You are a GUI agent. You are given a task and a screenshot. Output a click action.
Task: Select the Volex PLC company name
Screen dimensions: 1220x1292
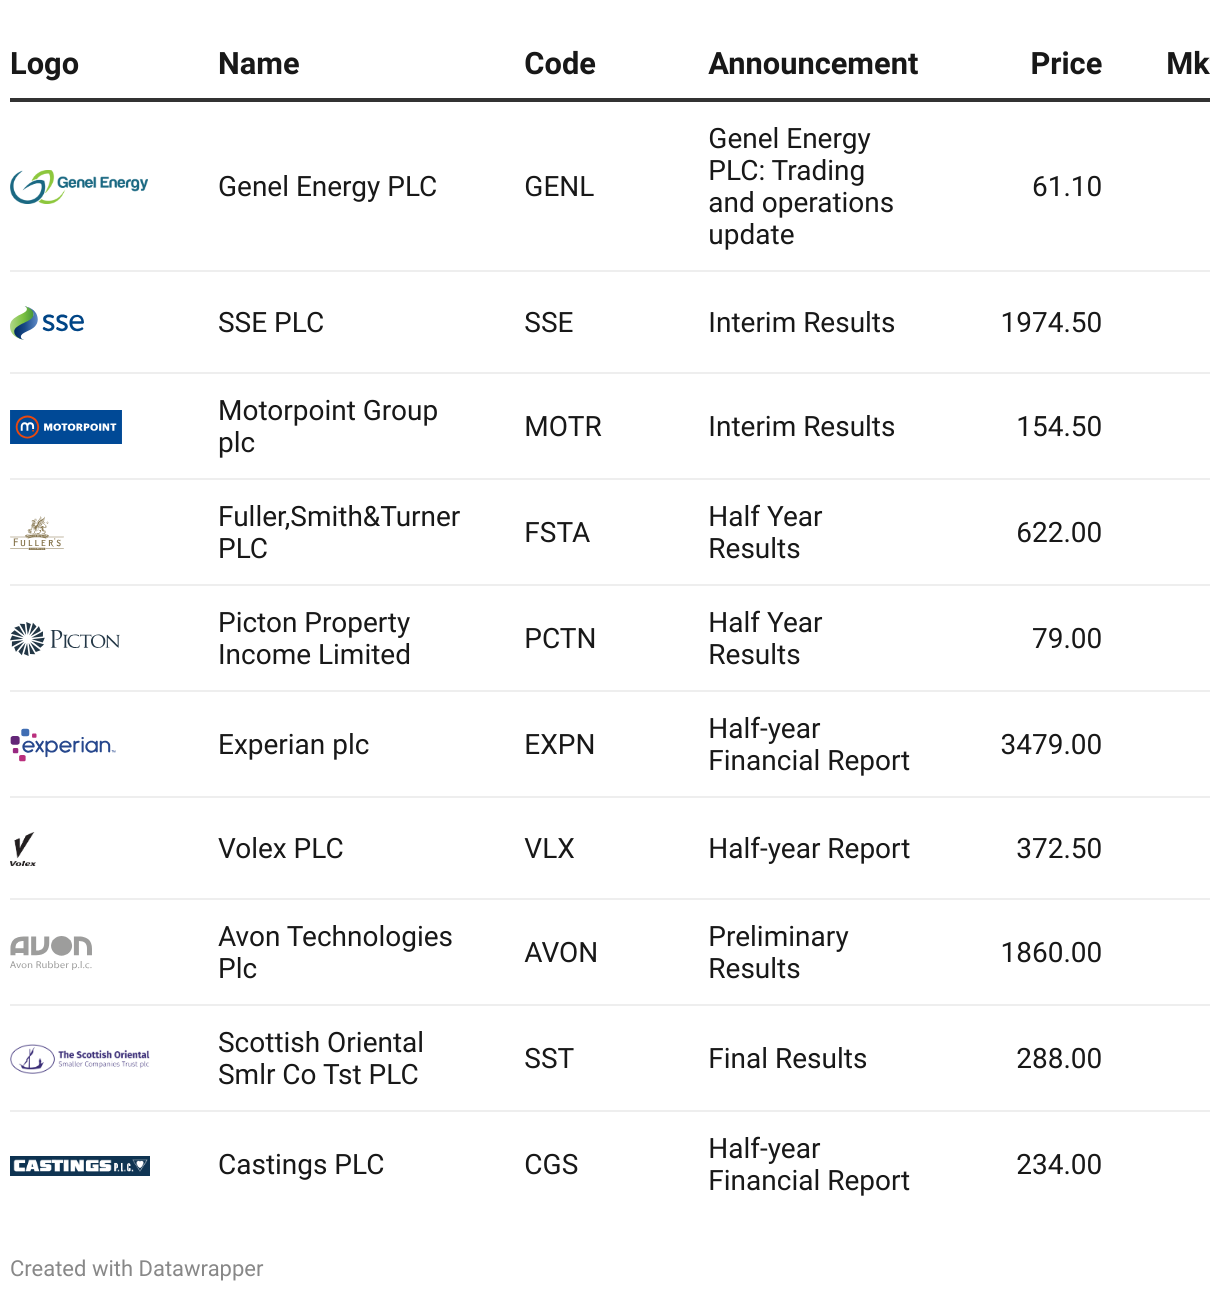[281, 849]
